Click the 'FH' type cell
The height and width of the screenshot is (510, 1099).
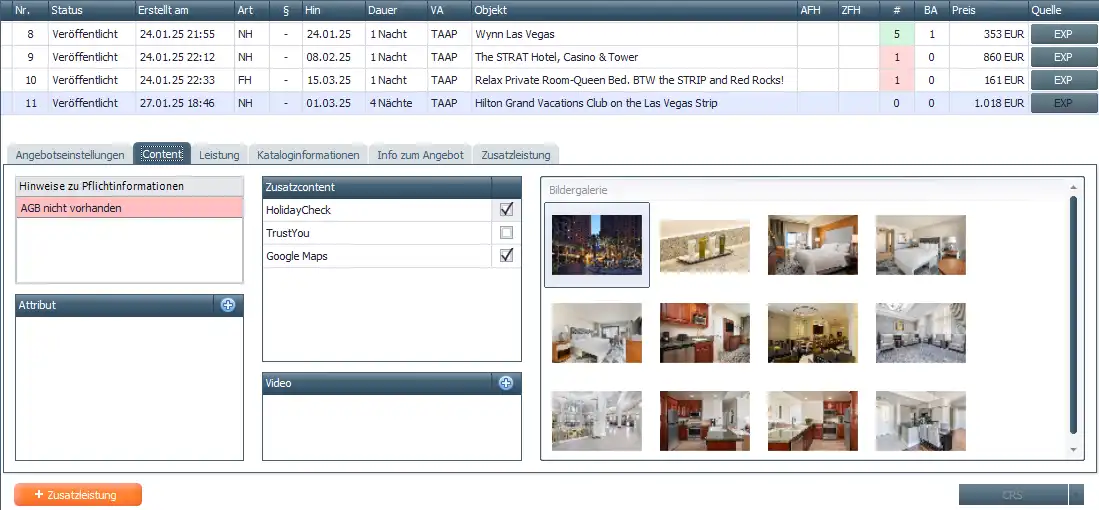pos(252,80)
